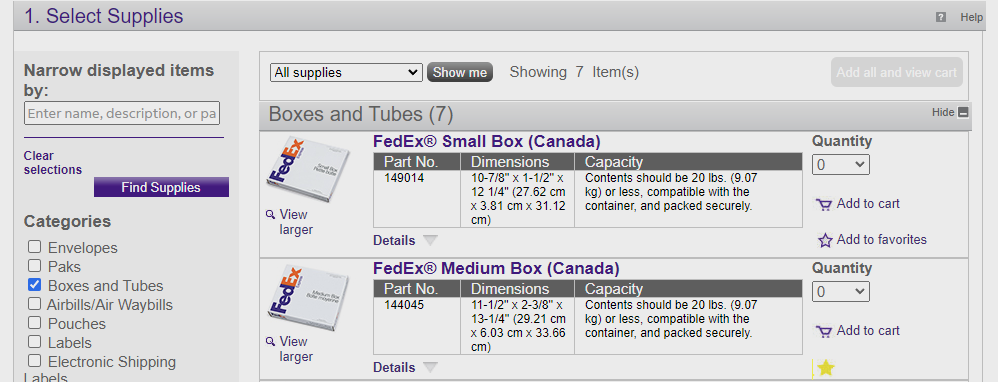The image size is (998, 382).
Task: Click the Medium Box View larger magnifier
Action: tap(271, 341)
